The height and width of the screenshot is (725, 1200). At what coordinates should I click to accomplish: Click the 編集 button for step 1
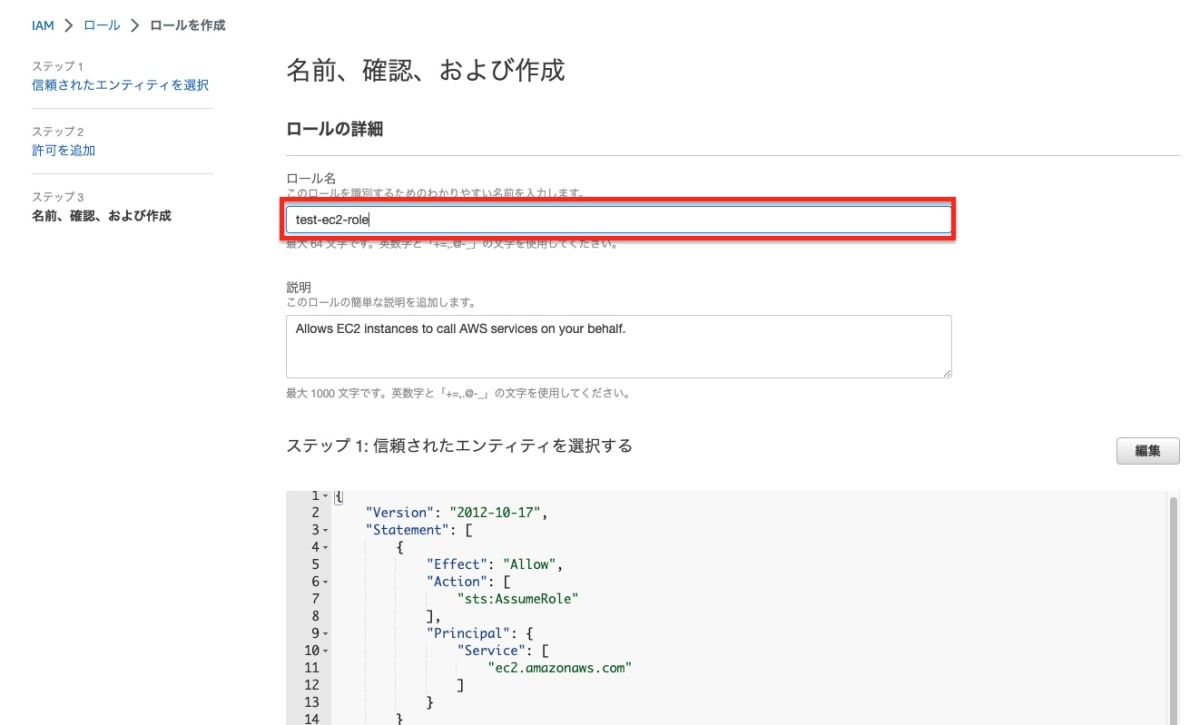coord(1148,451)
